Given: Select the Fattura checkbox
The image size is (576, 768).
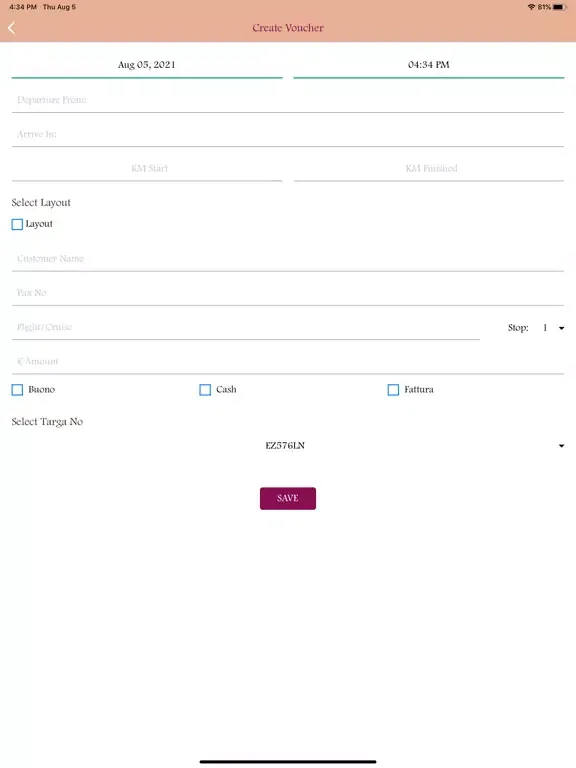Looking at the screenshot, I should (x=393, y=390).
